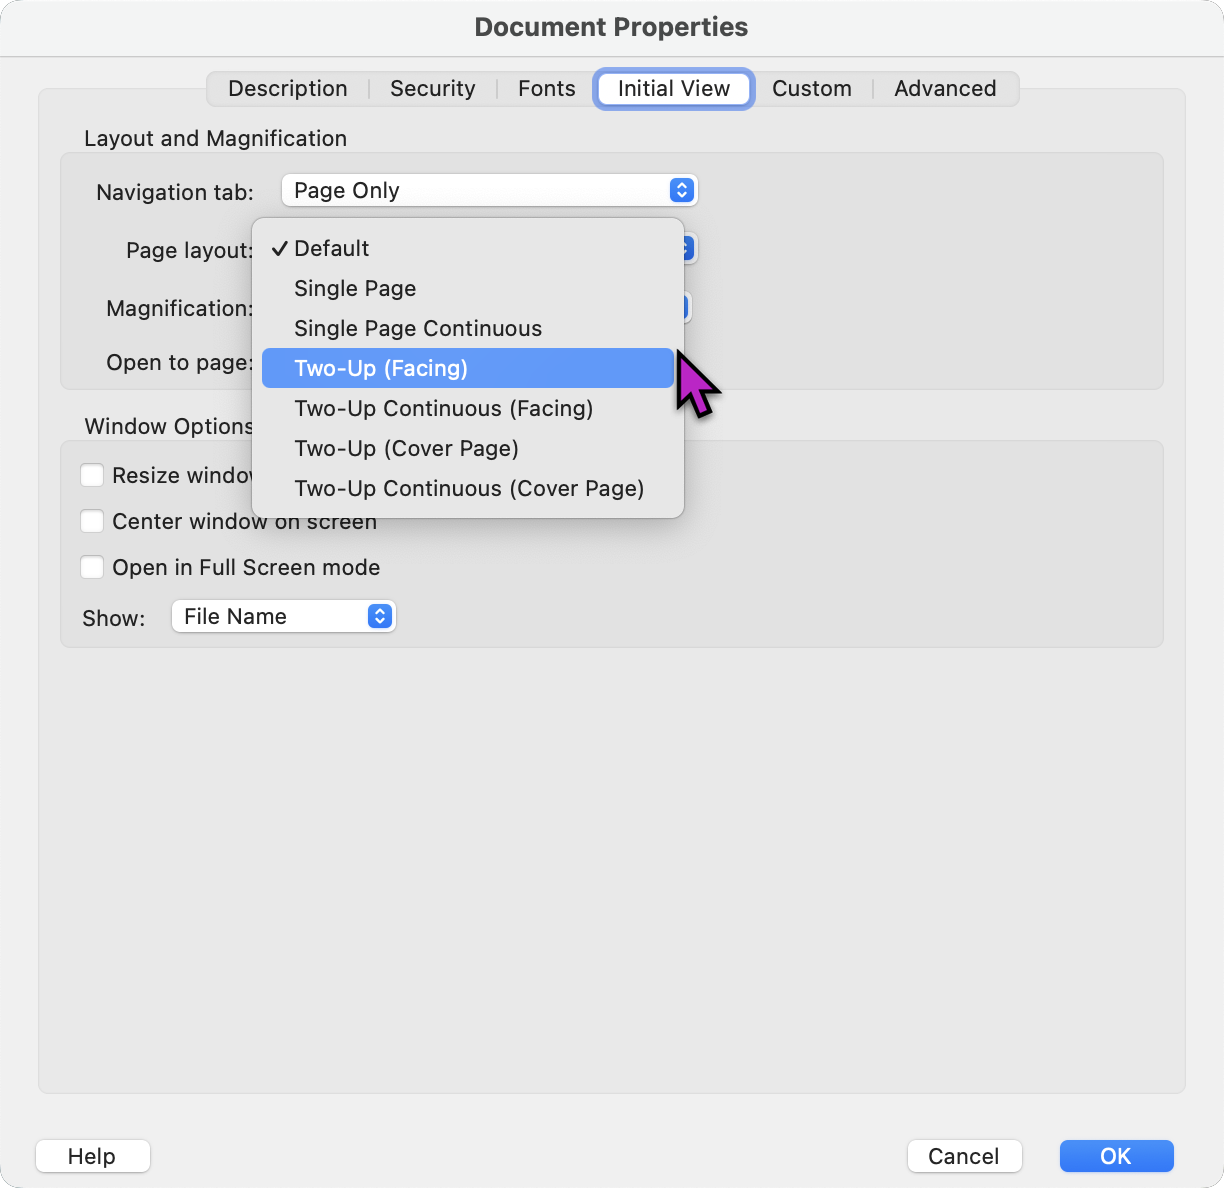The image size is (1224, 1188).
Task: Check Open in Full Screen mode
Action: point(91,567)
